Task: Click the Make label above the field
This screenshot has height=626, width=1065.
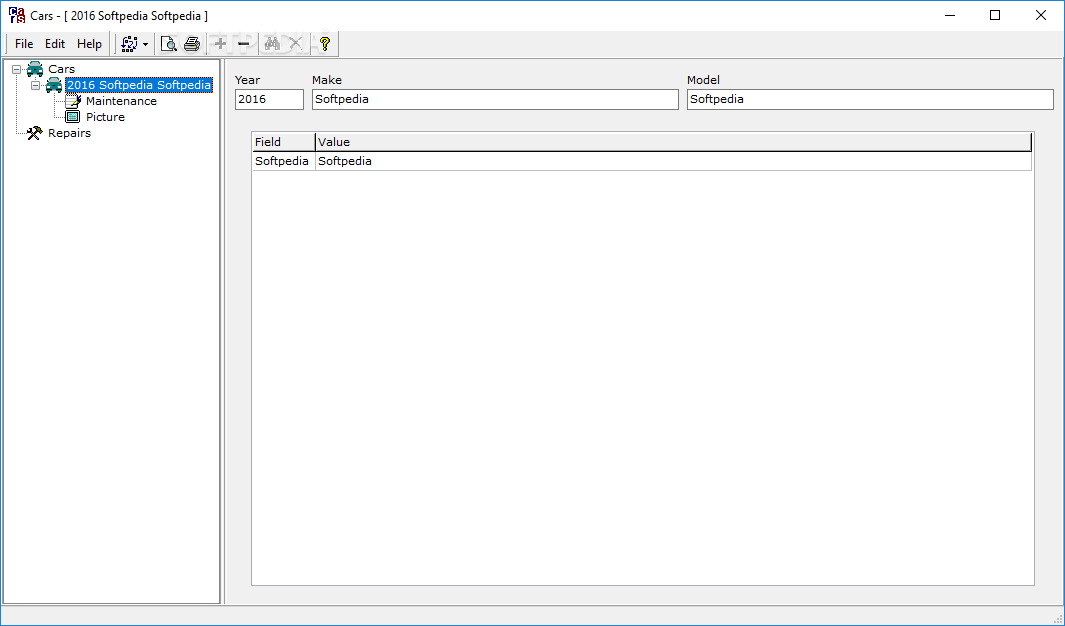Action: coord(327,80)
